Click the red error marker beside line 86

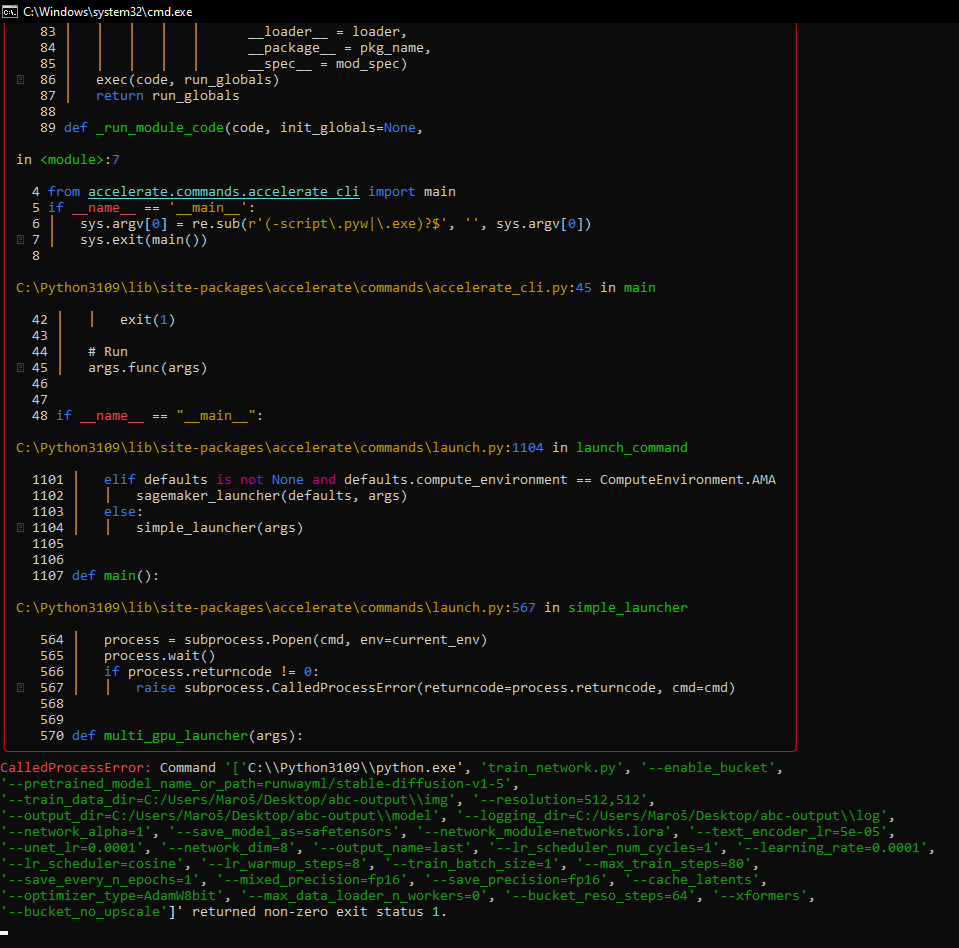click(x=22, y=79)
